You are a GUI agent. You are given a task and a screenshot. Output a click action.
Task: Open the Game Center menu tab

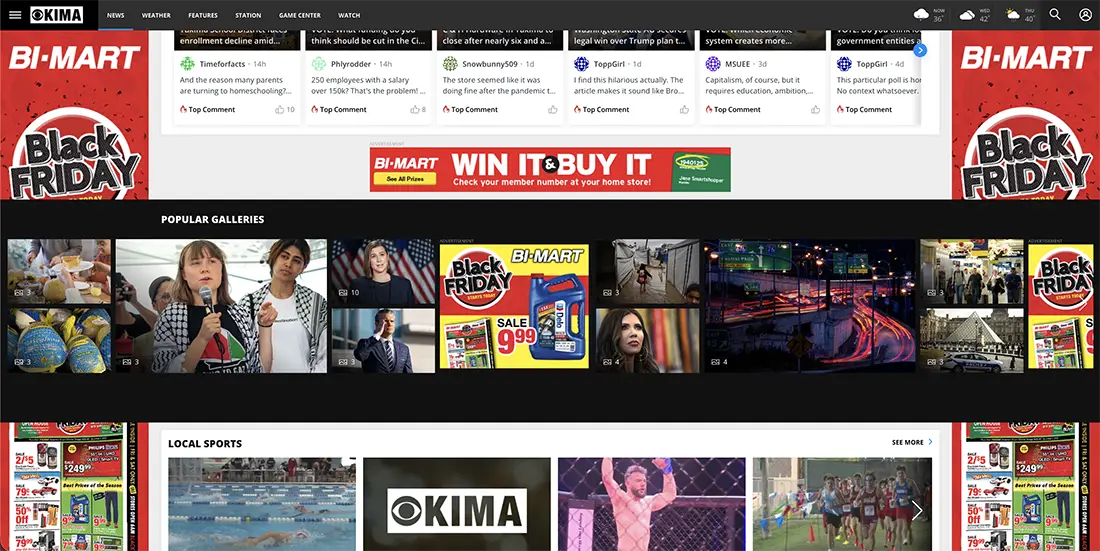point(300,15)
